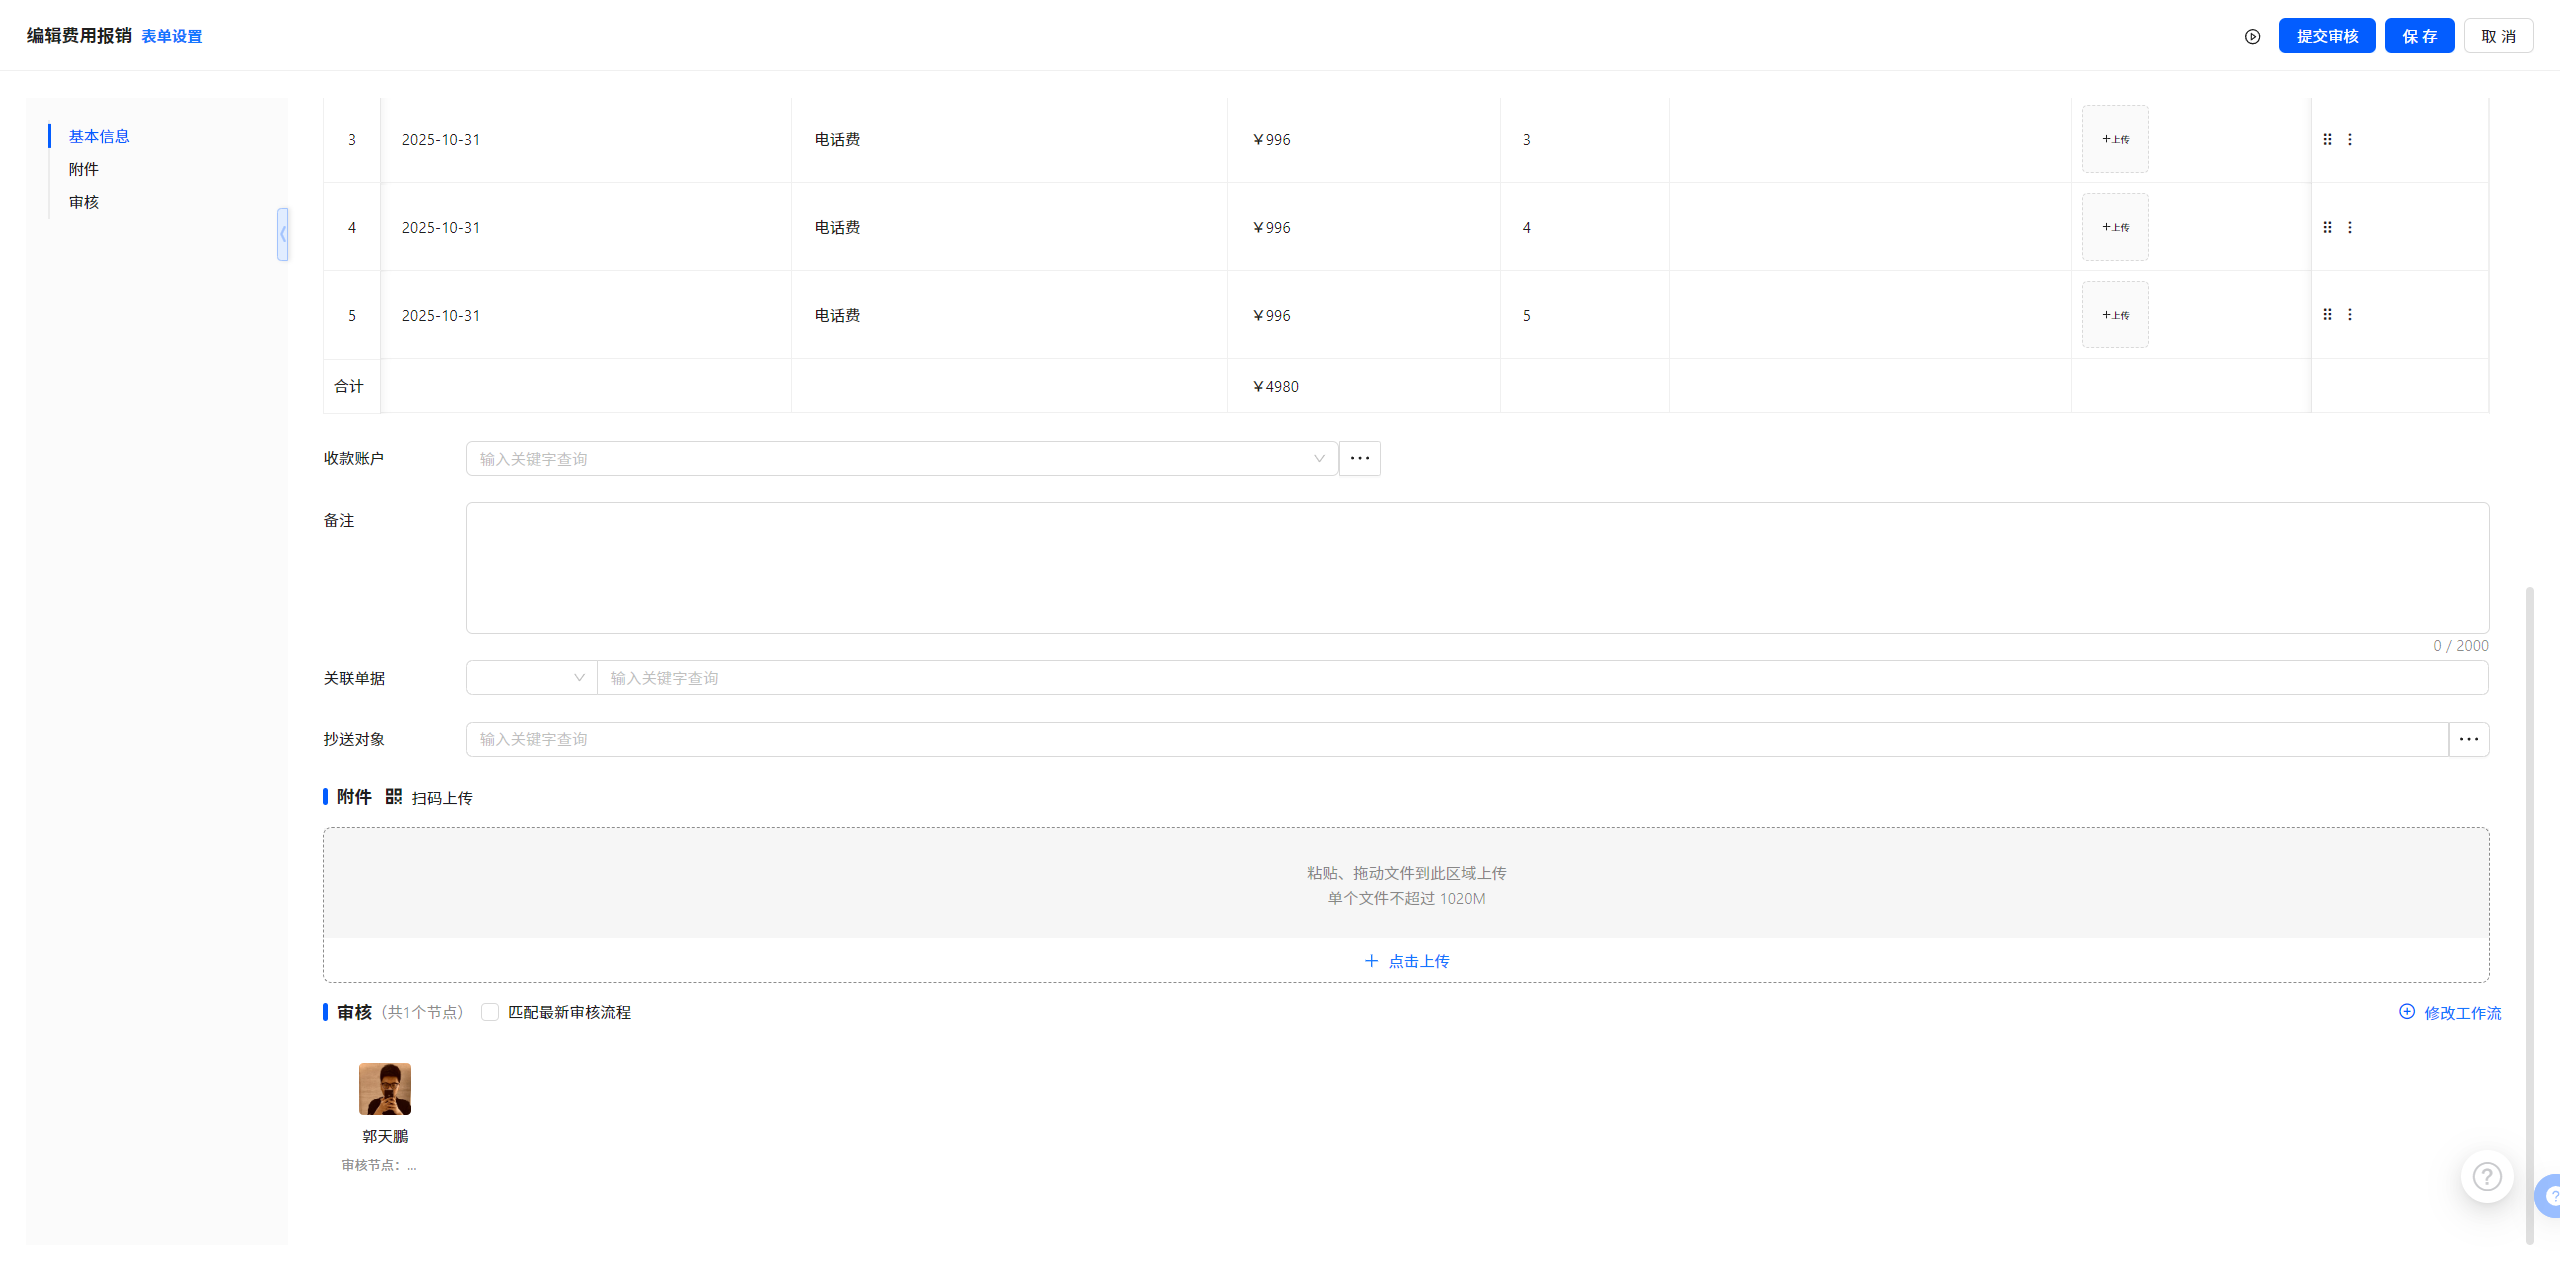Jump to 审核 section in sidebar
Image resolution: width=2560 pixels, height=1271 pixels.
coord(84,203)
